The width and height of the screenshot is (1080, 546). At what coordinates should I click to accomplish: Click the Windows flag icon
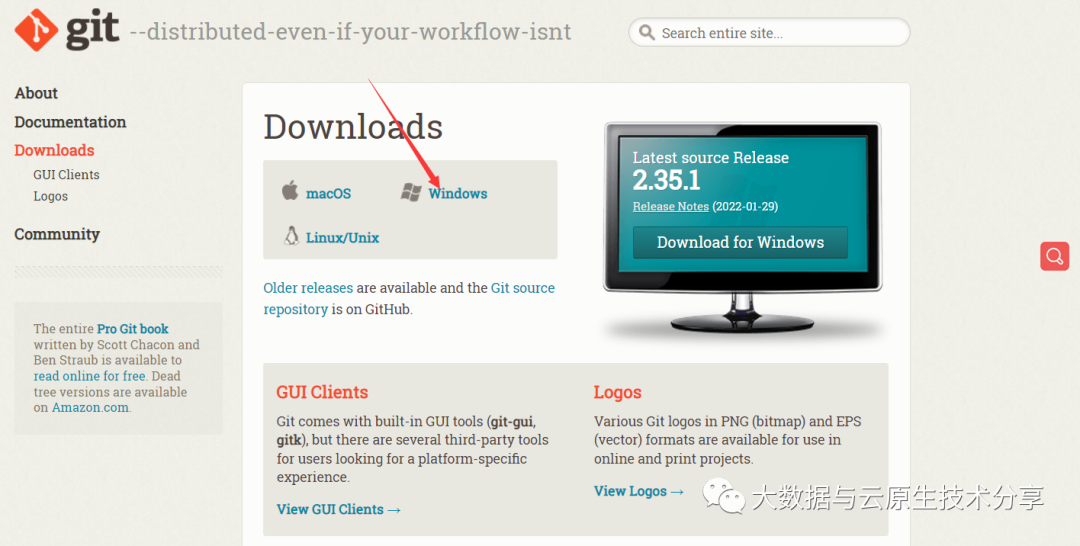411,192
